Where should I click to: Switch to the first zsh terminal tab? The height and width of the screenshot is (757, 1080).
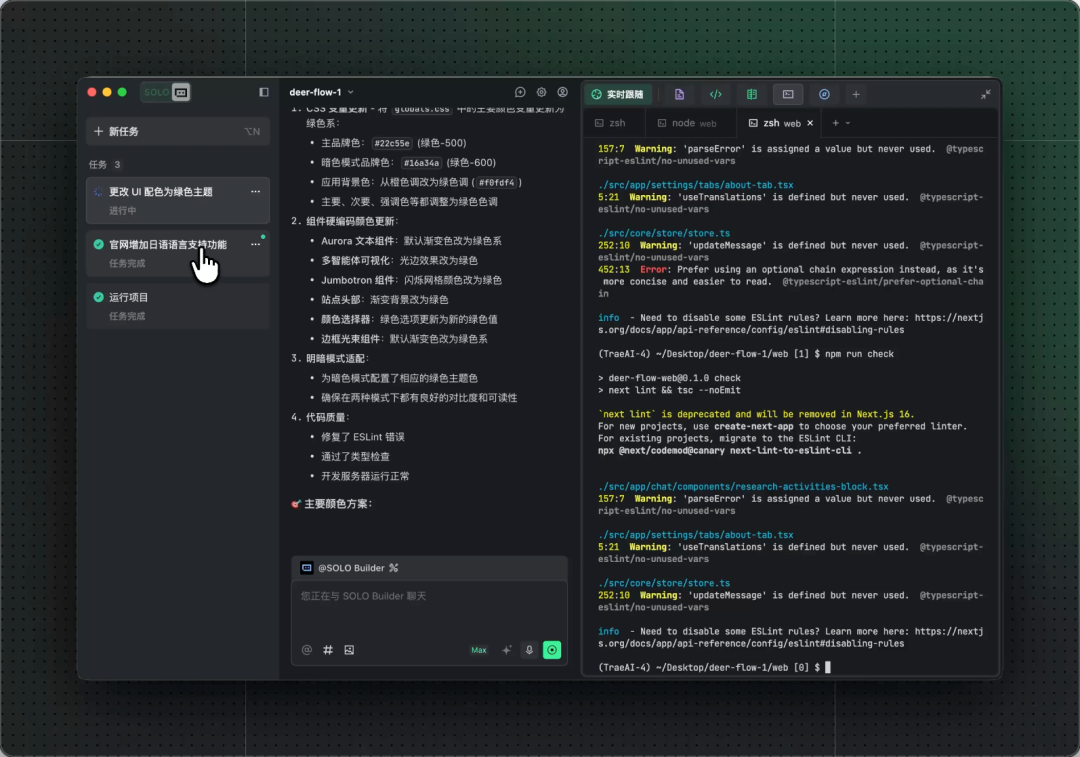click(x=610, y=123)
